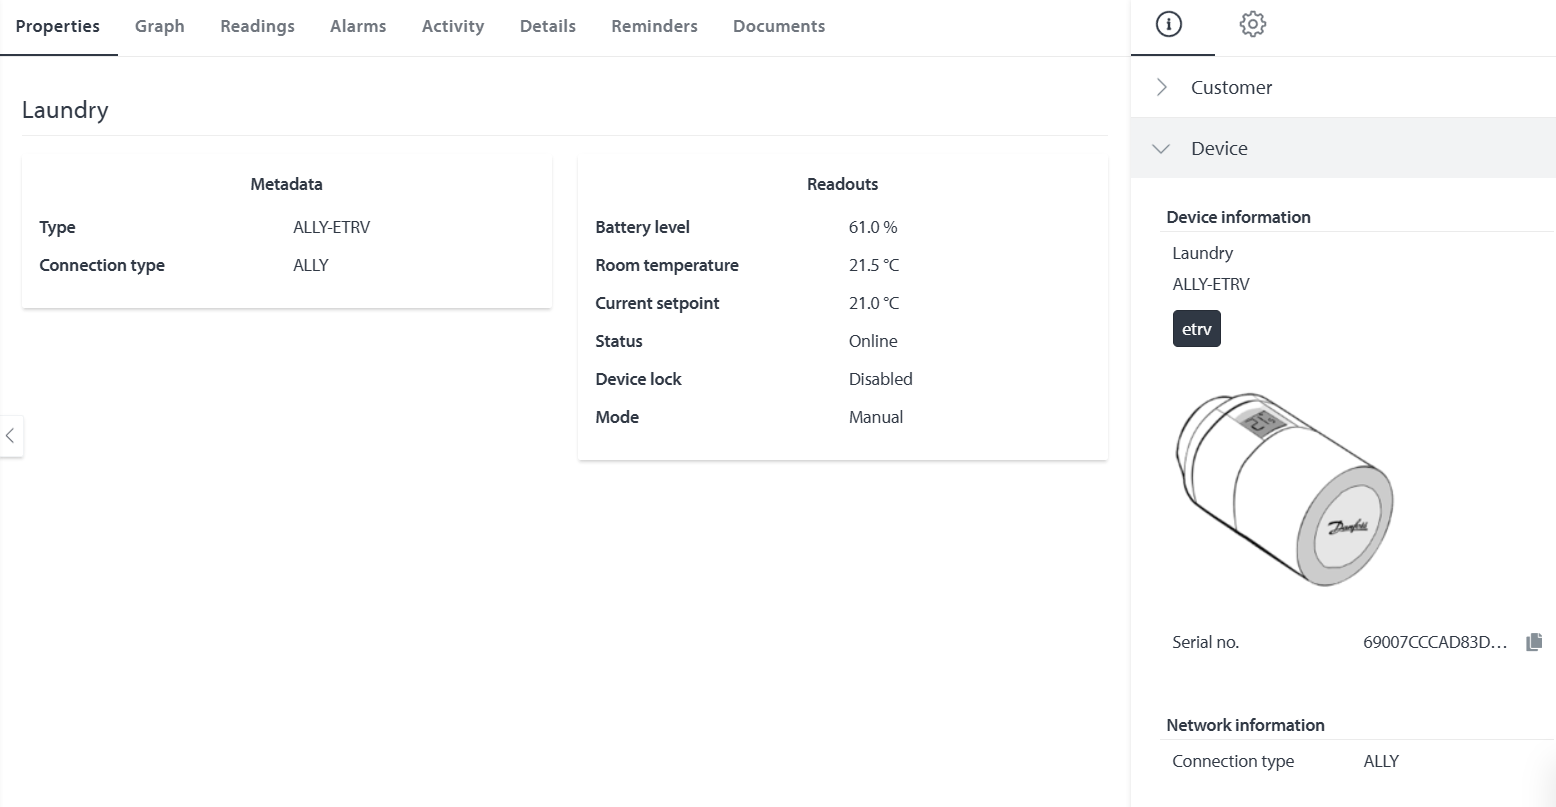The width and height of the screenshot is (1556, 807).
Task: Open the settings gear tab
Action: [1252, 24]
